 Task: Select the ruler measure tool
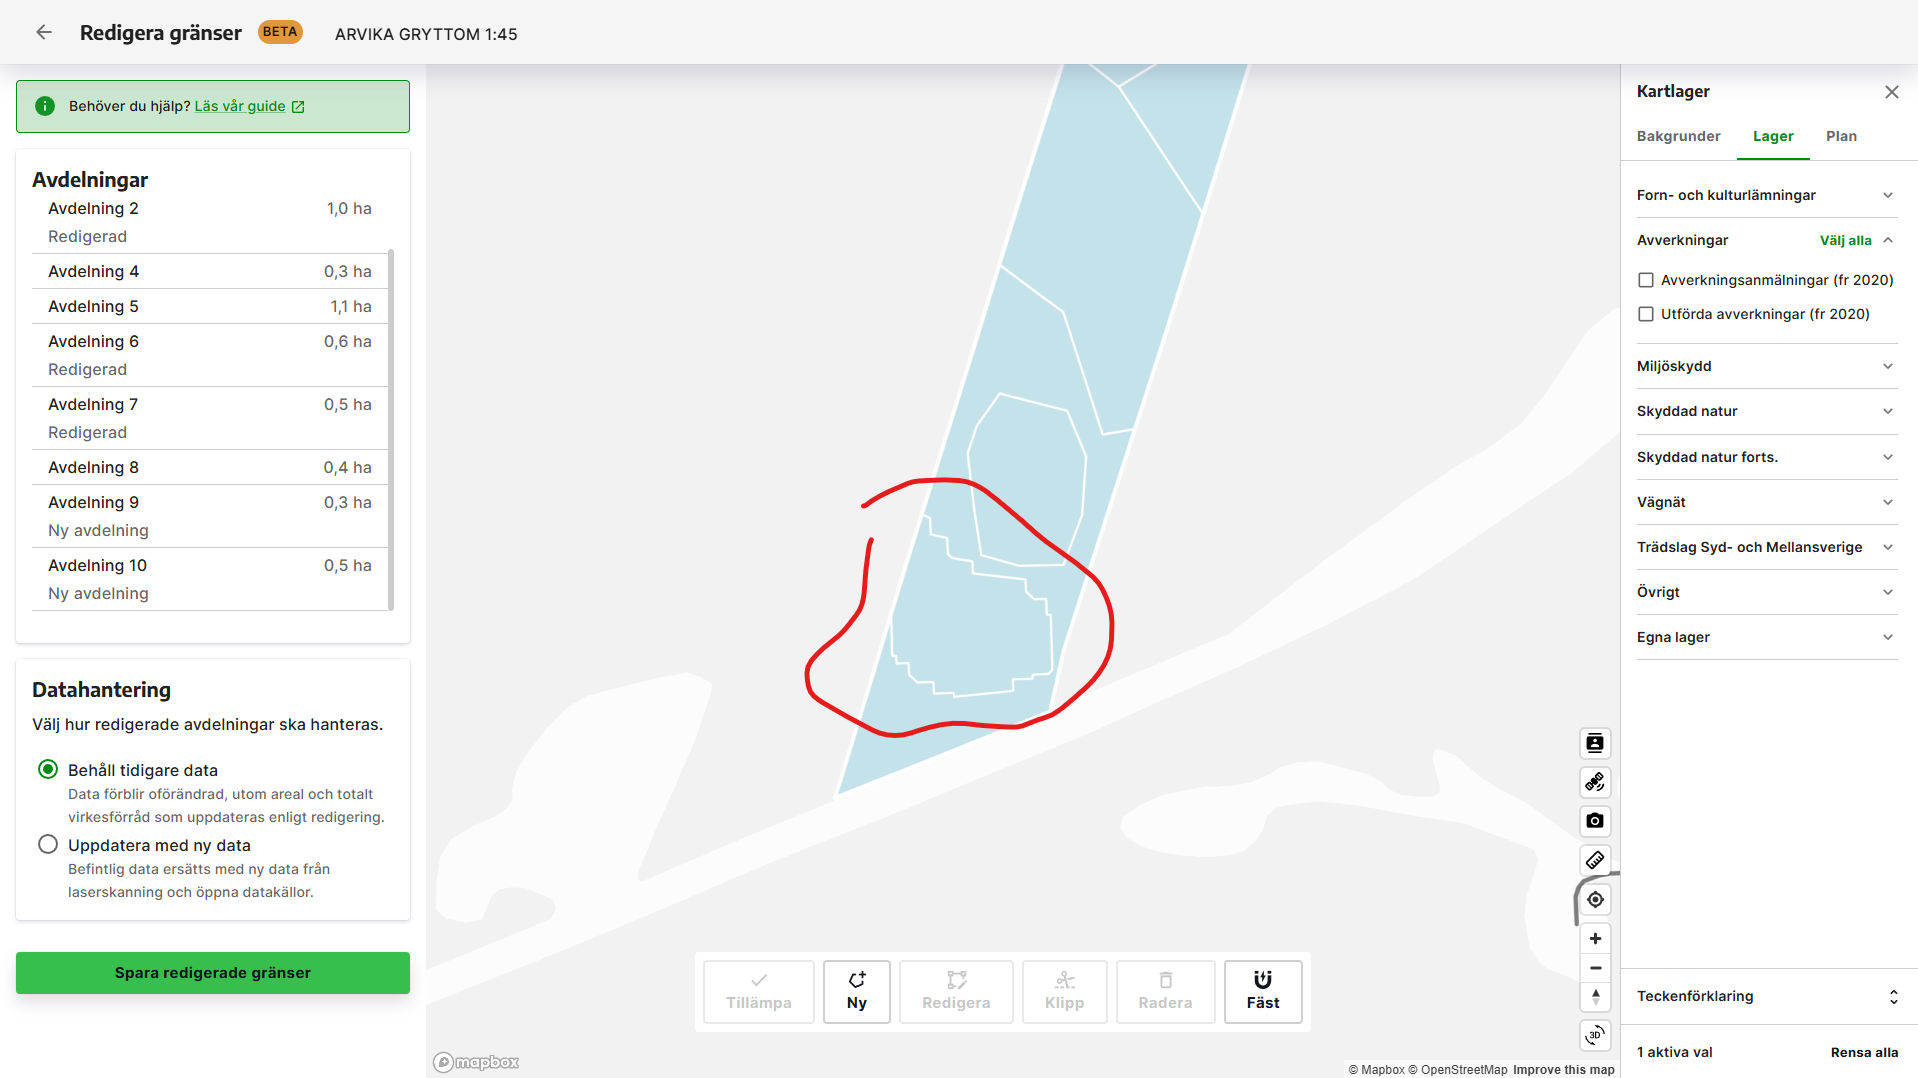point(1595,860)
